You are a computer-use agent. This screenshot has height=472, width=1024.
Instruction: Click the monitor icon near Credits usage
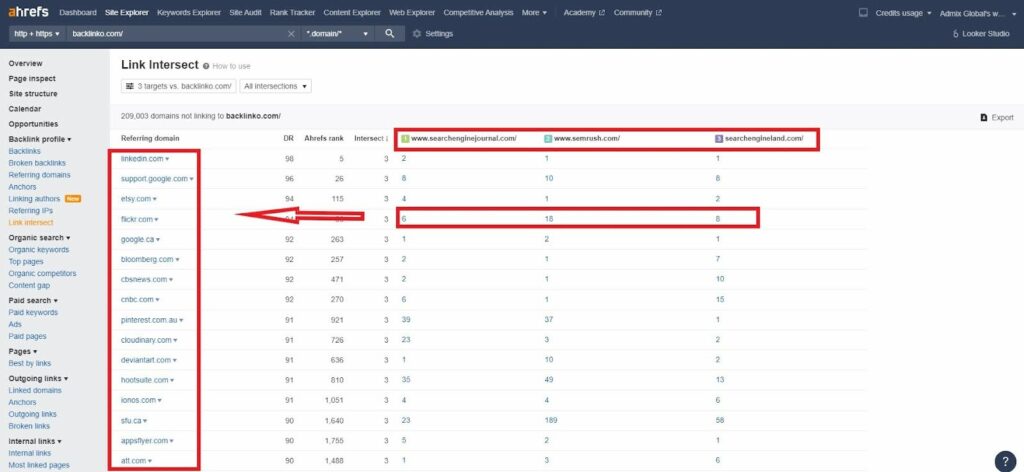coord(863,12)
